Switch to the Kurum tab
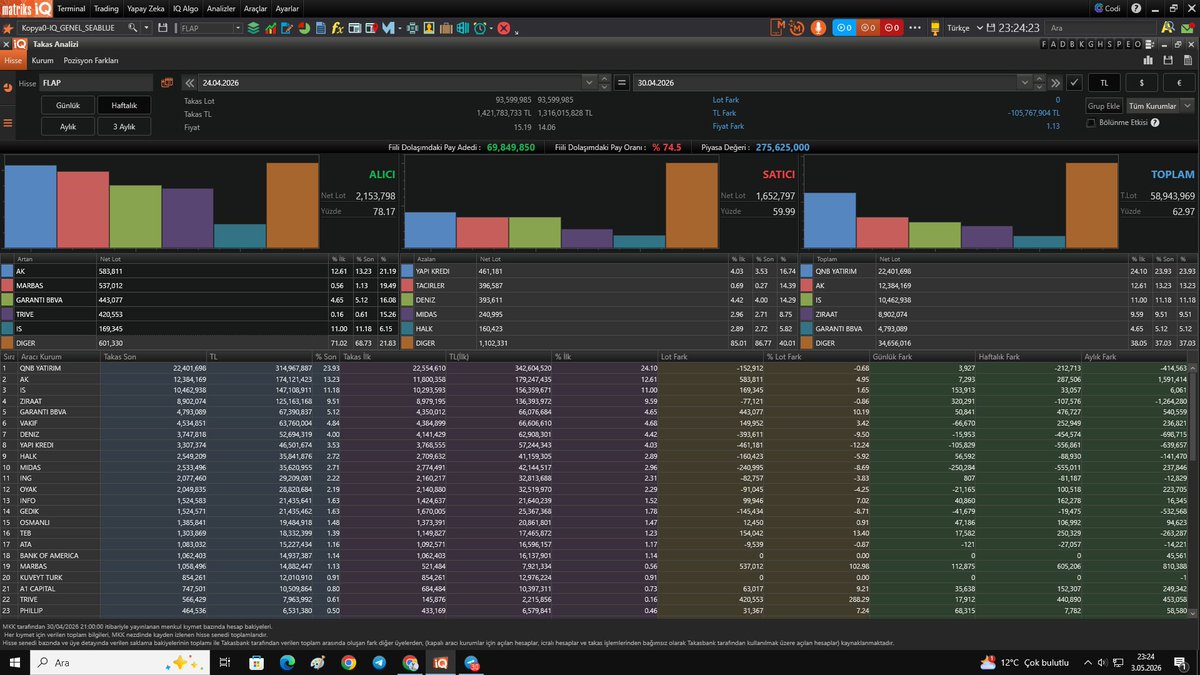This screenshot has width=1200, height=675. [42, 61]
